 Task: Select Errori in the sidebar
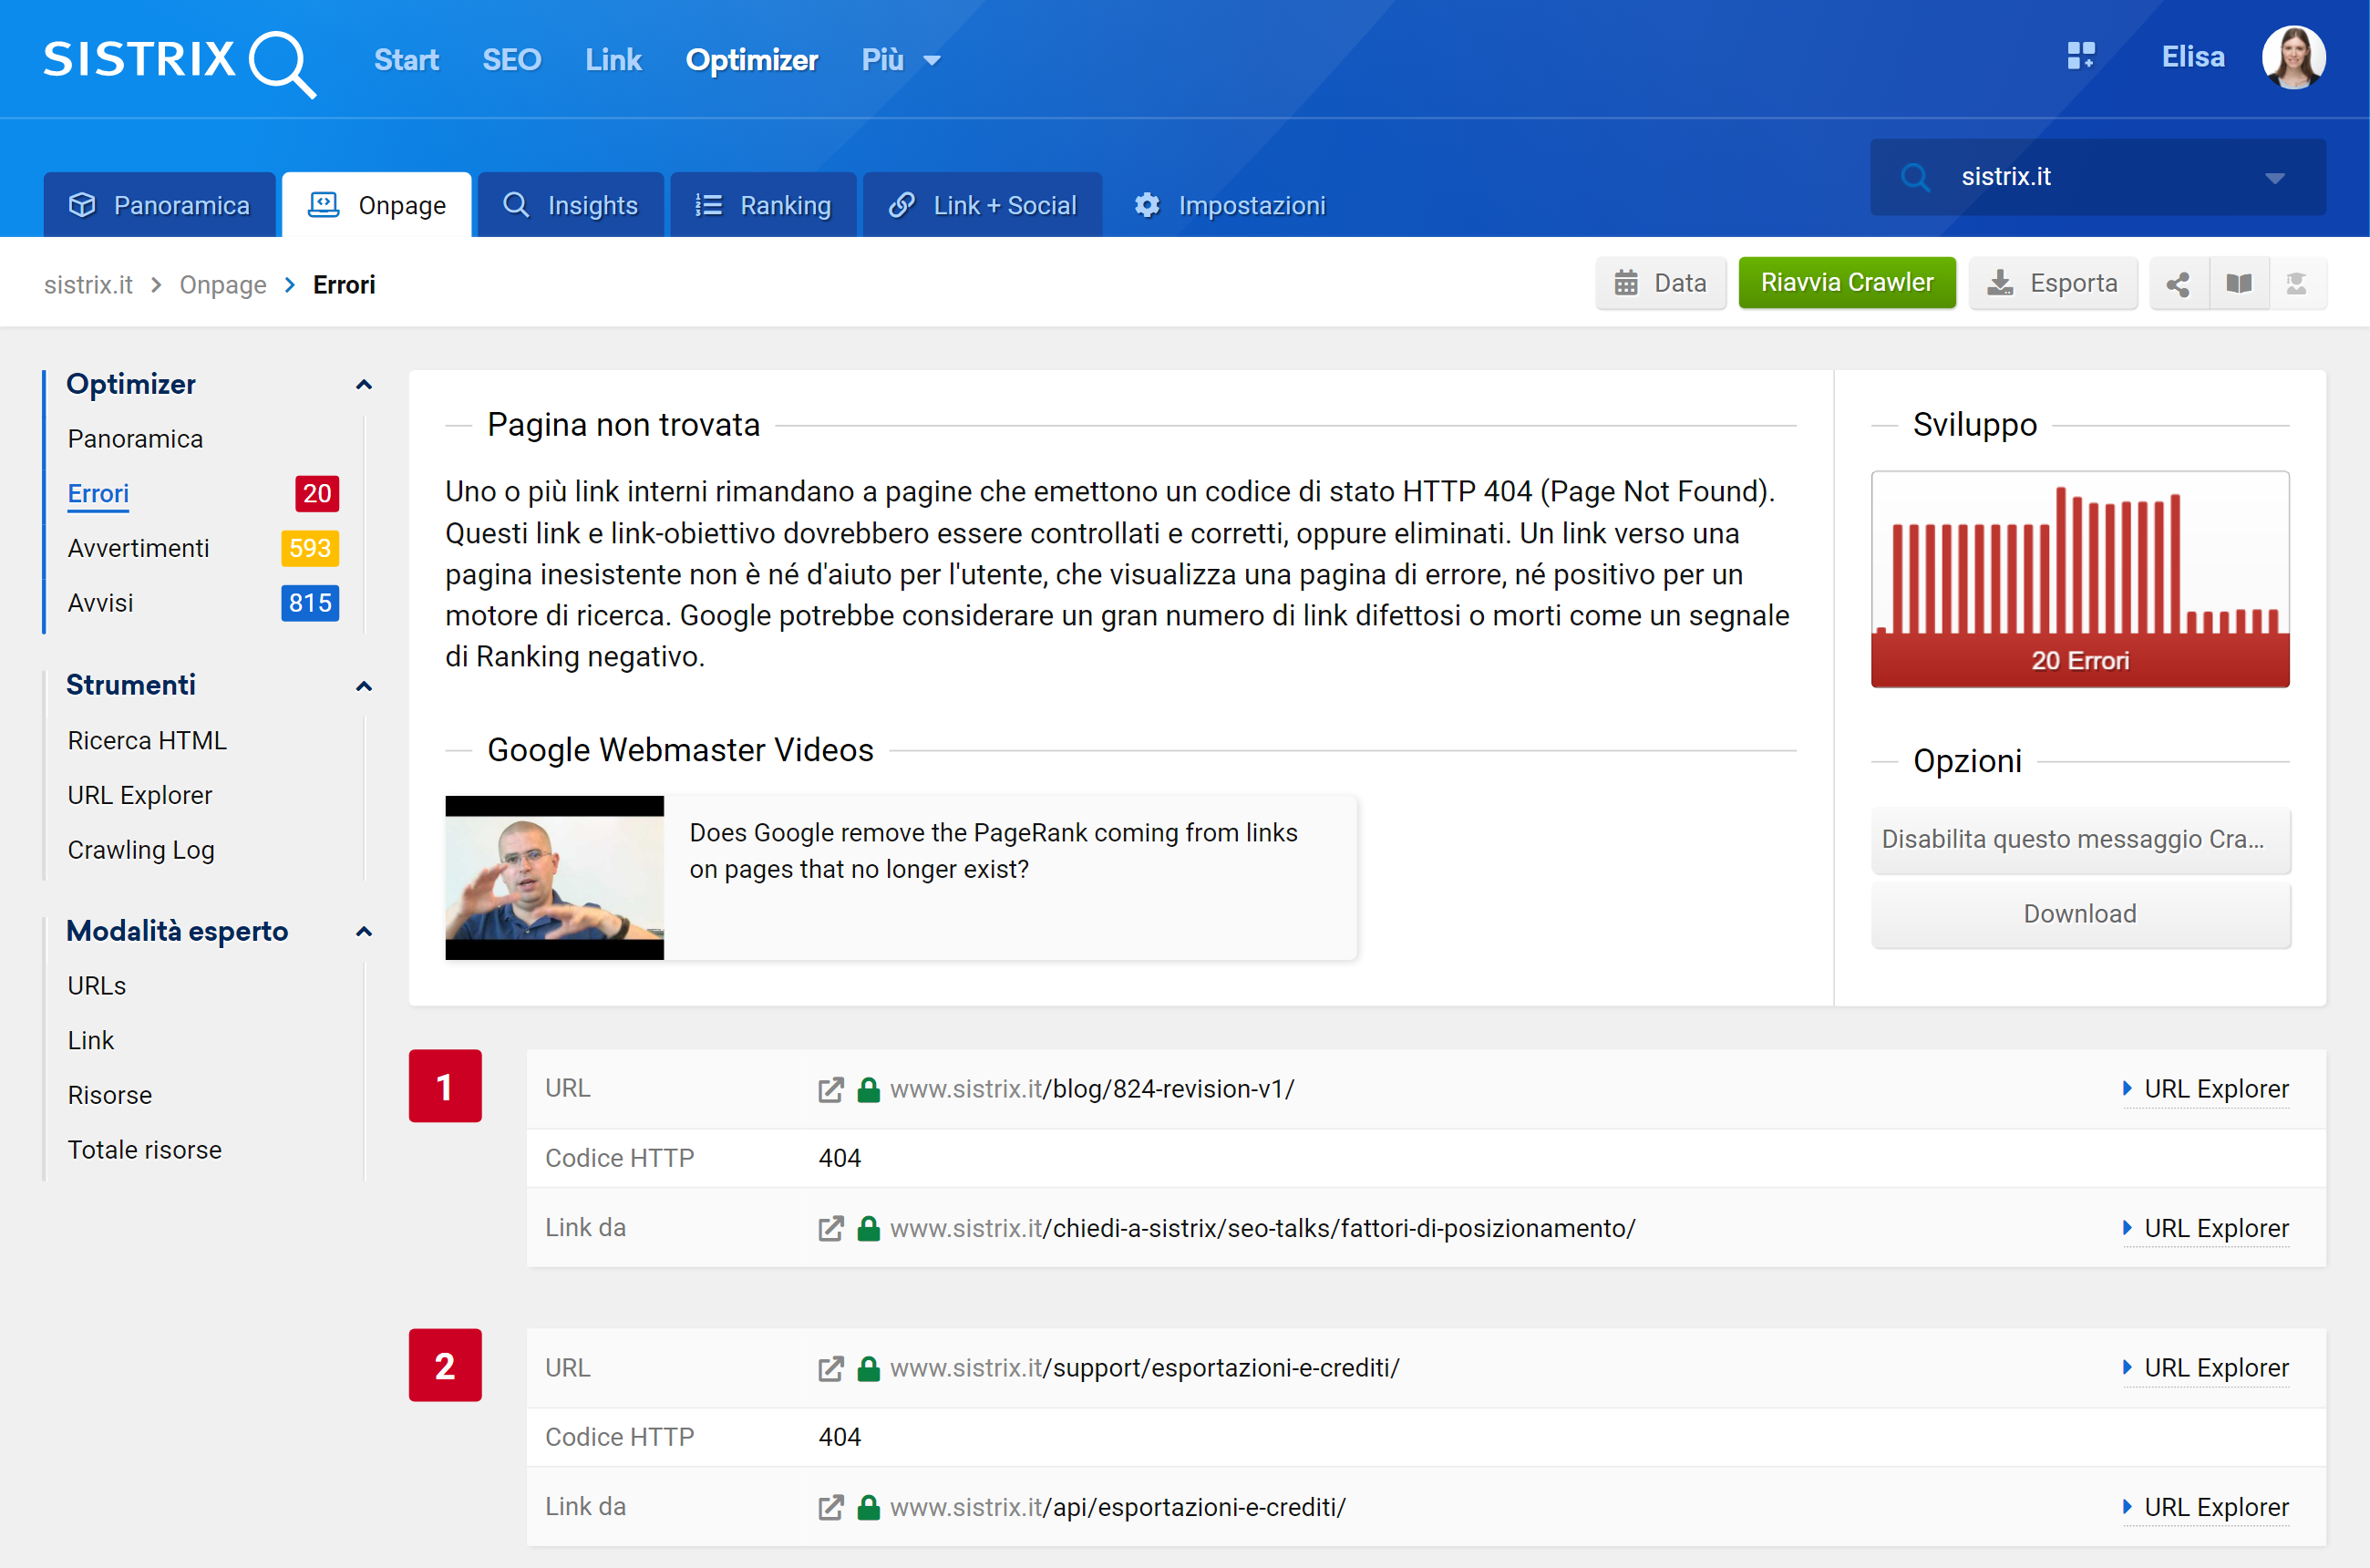tap(98, 494)
